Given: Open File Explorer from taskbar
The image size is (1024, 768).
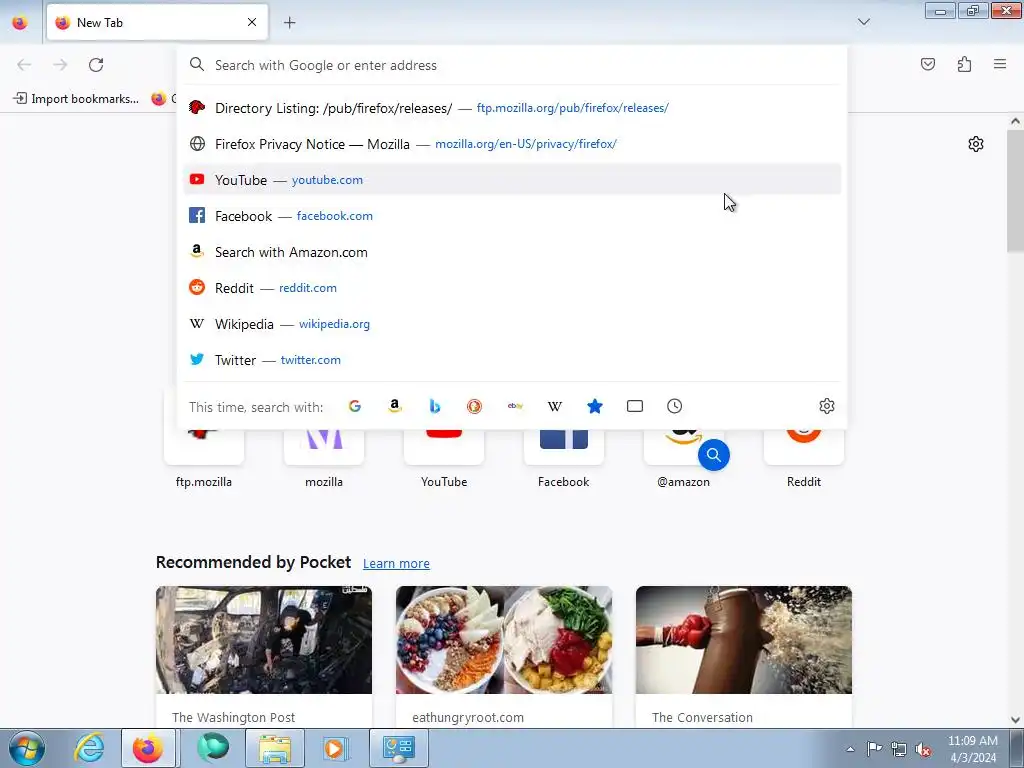Looking at the screenshot, I should (275, 748).
